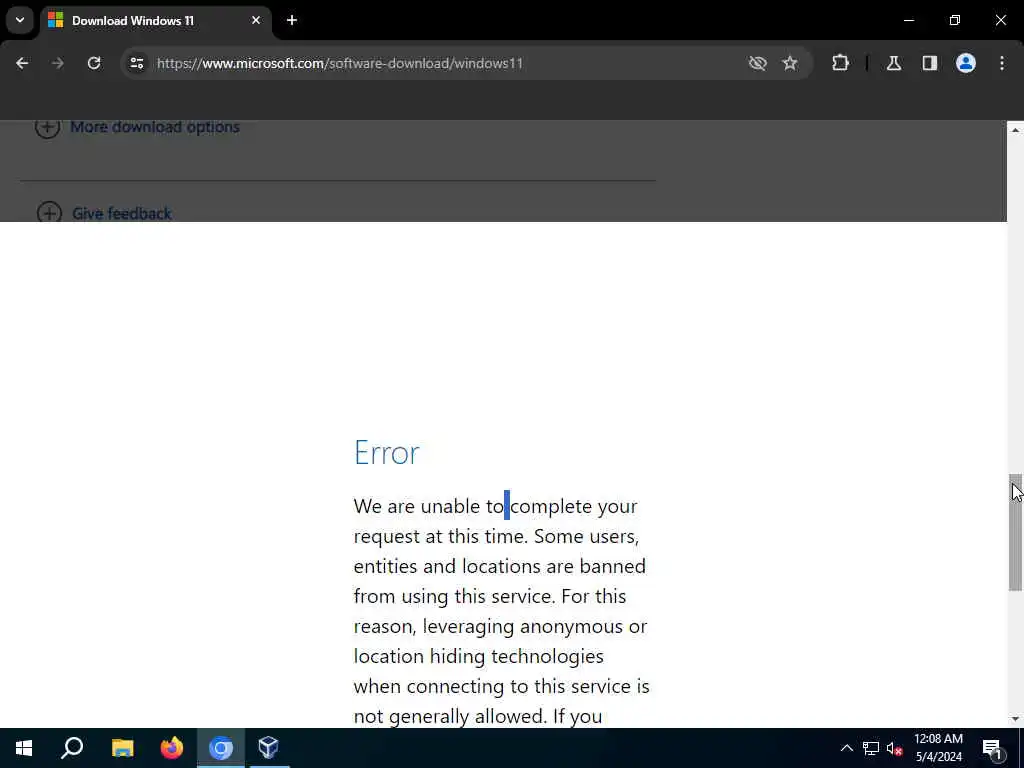Click the scrollbar up arrow
1024x768 pixels.
pyautogui.click(x=1015, y=130)
